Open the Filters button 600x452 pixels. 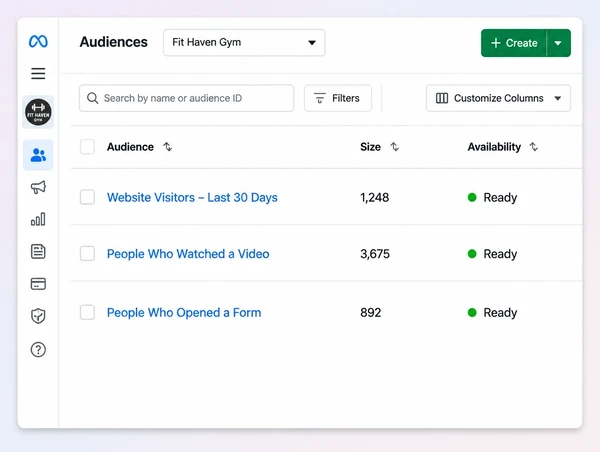click(338, 98)
